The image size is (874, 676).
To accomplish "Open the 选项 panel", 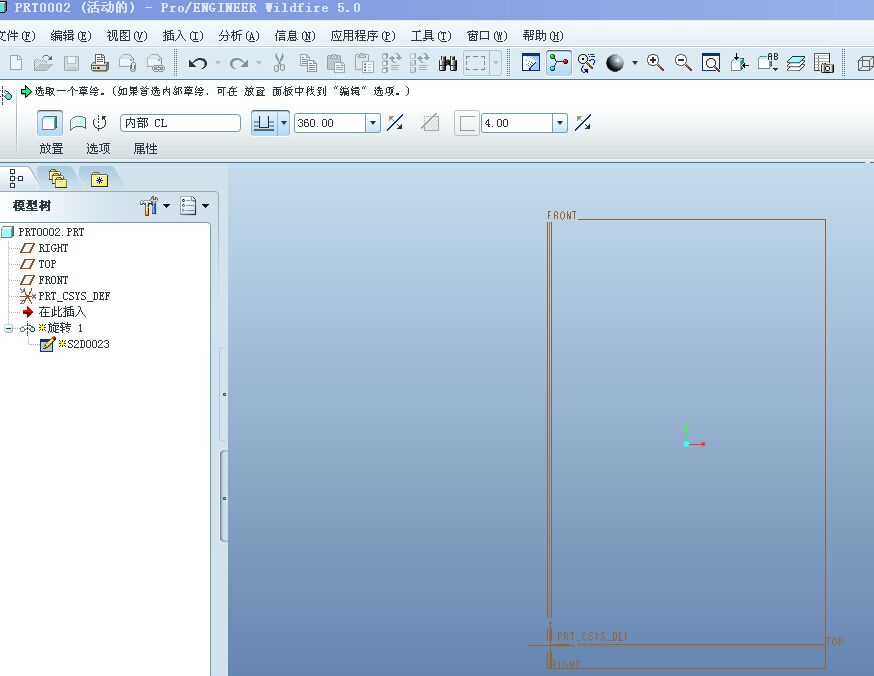I will [x=98, y=149].
